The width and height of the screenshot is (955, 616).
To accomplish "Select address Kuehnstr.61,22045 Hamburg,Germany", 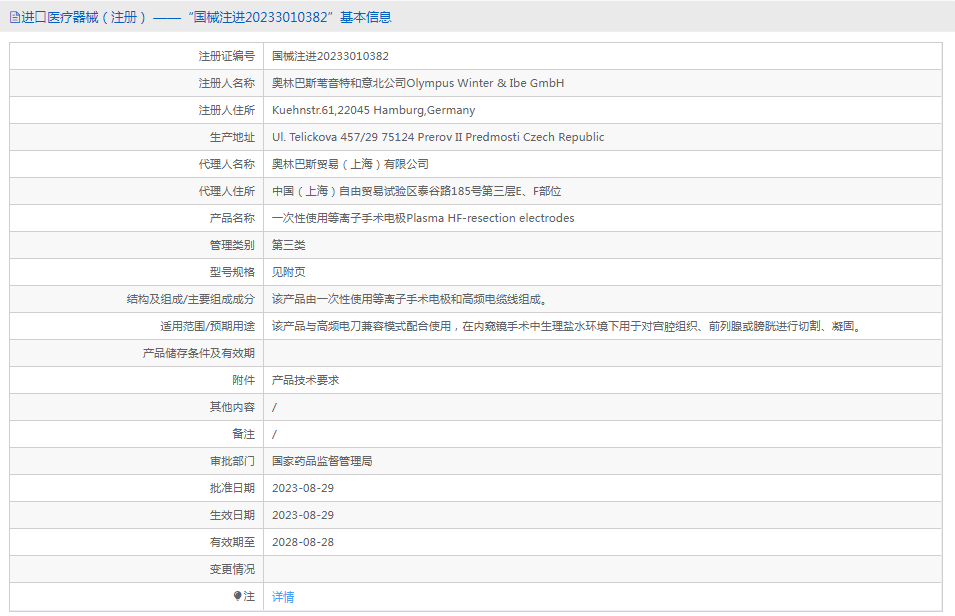I will click(x=373, y=110).
